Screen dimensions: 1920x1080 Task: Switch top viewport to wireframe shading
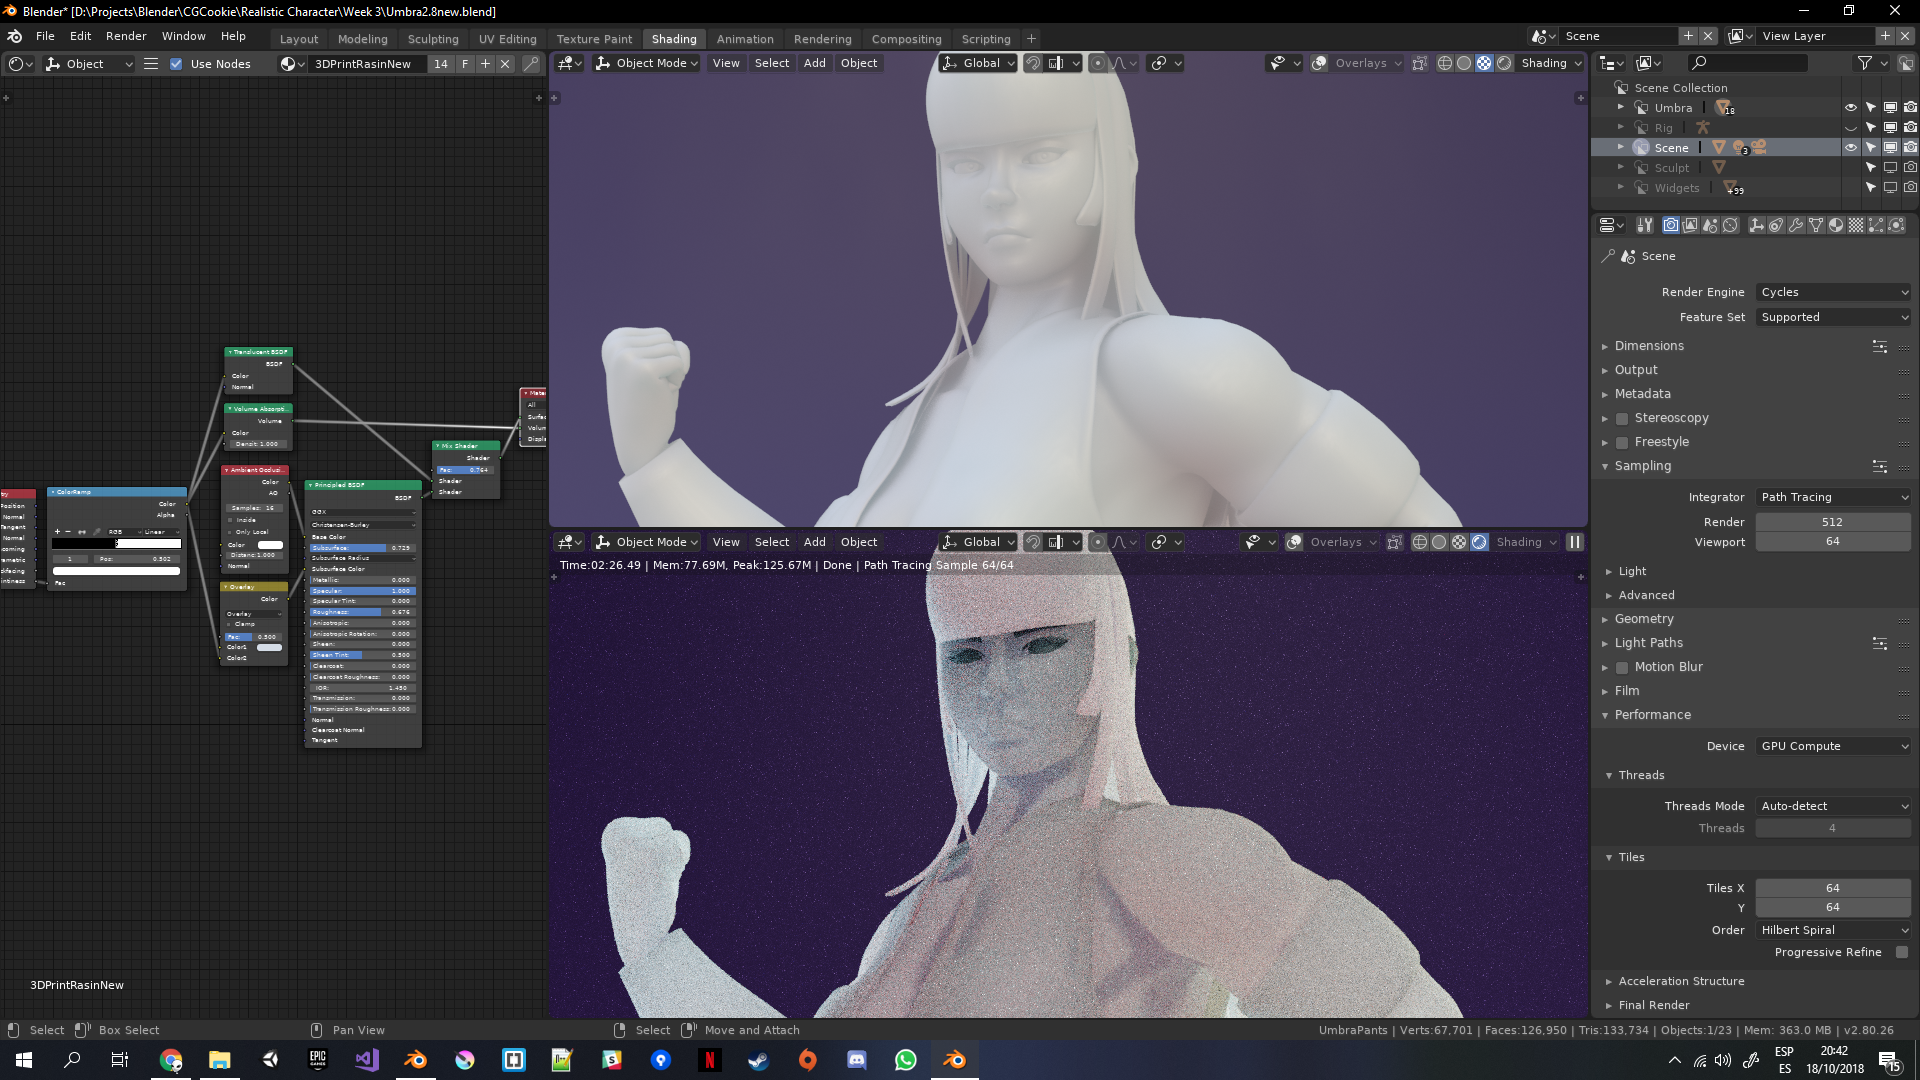1445,63
